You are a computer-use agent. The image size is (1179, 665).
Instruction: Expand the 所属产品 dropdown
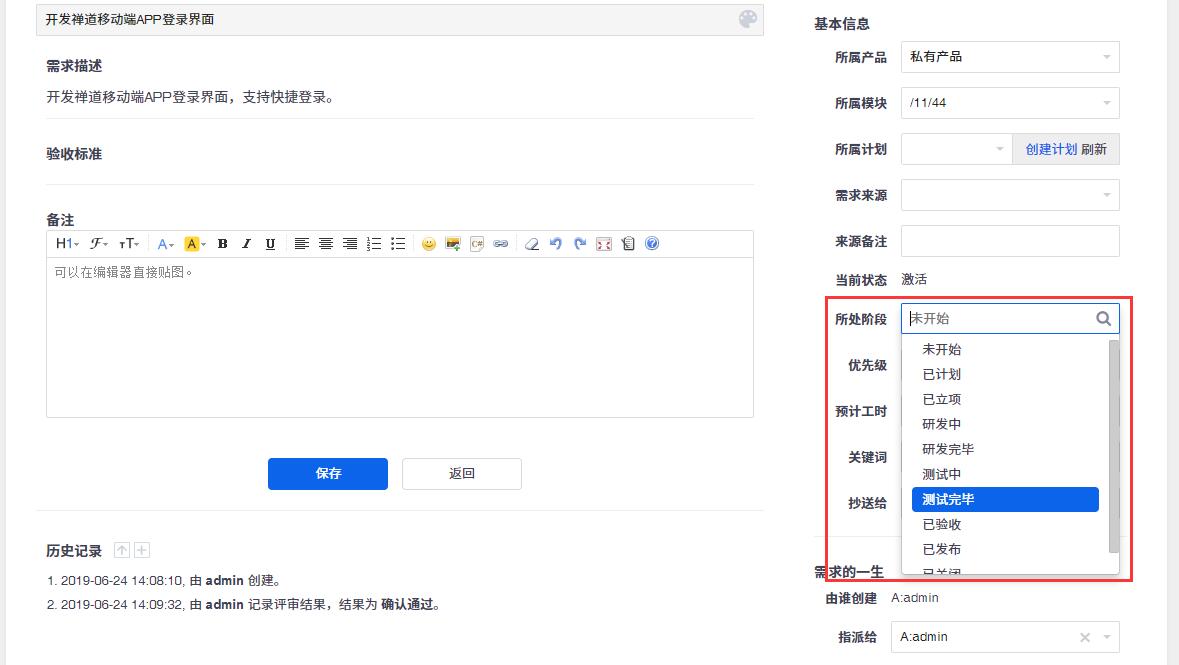[1010, 57]
